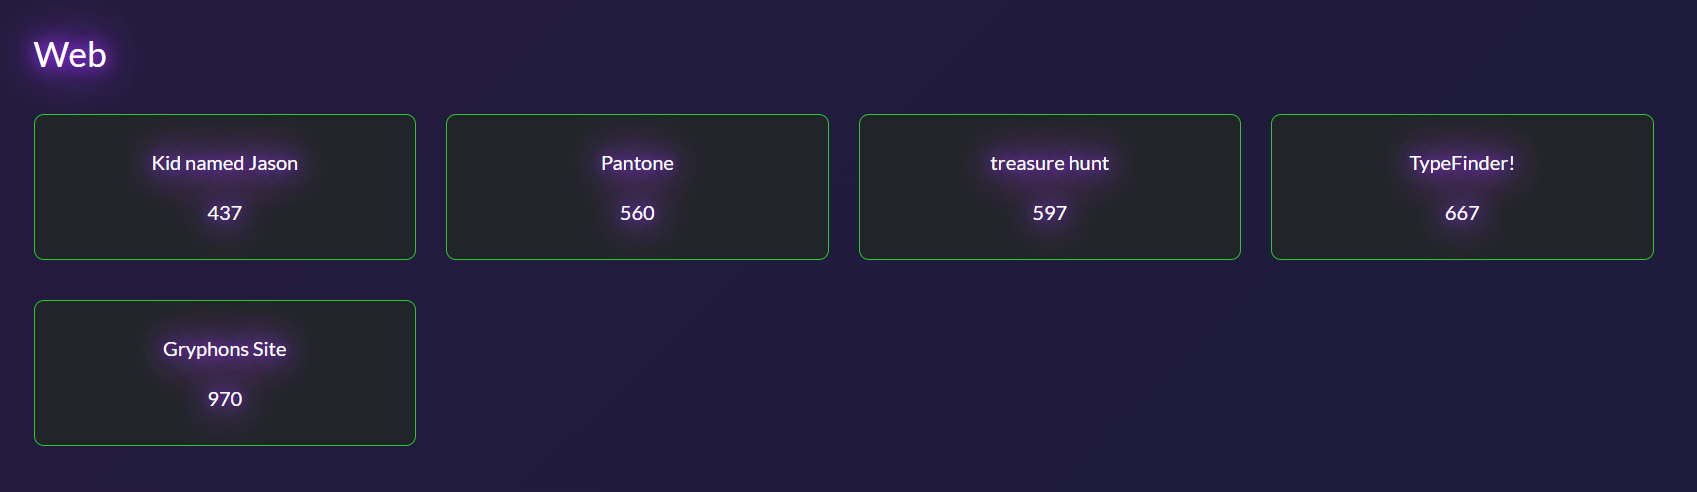Click the 667 points value

coord(1461,213)
